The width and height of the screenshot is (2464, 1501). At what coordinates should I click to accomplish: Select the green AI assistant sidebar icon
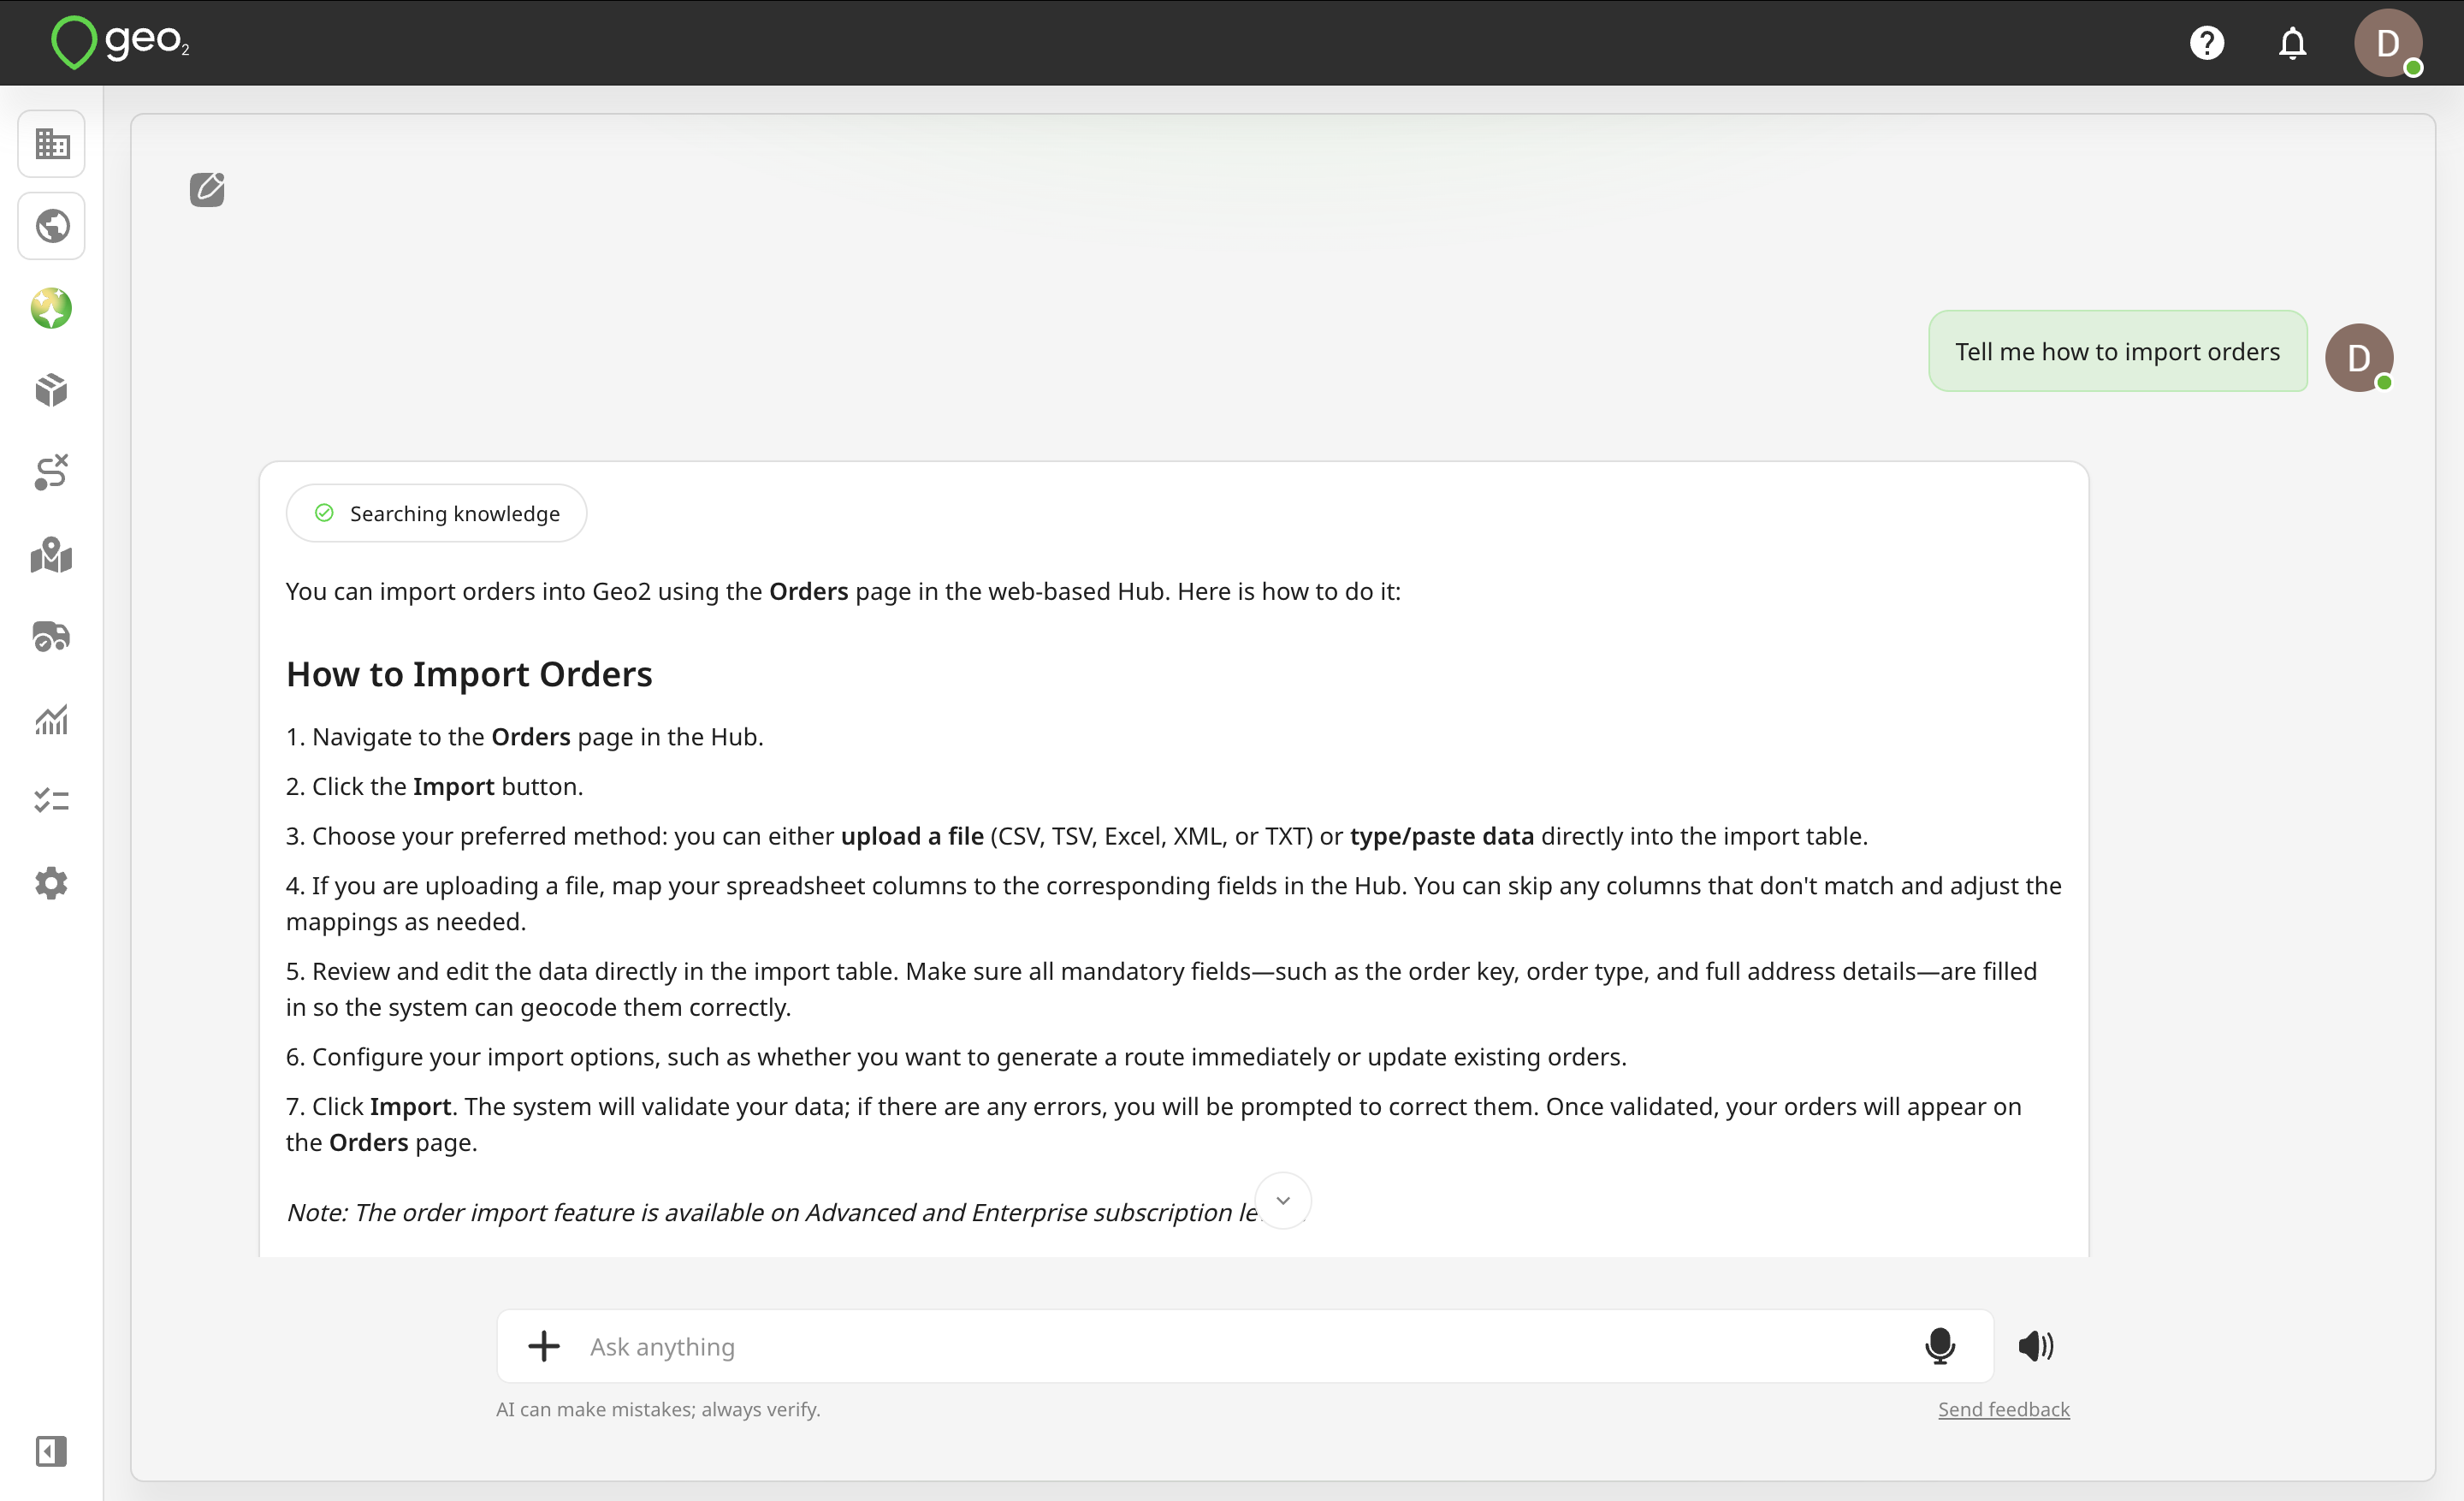[x=51, y=308]
